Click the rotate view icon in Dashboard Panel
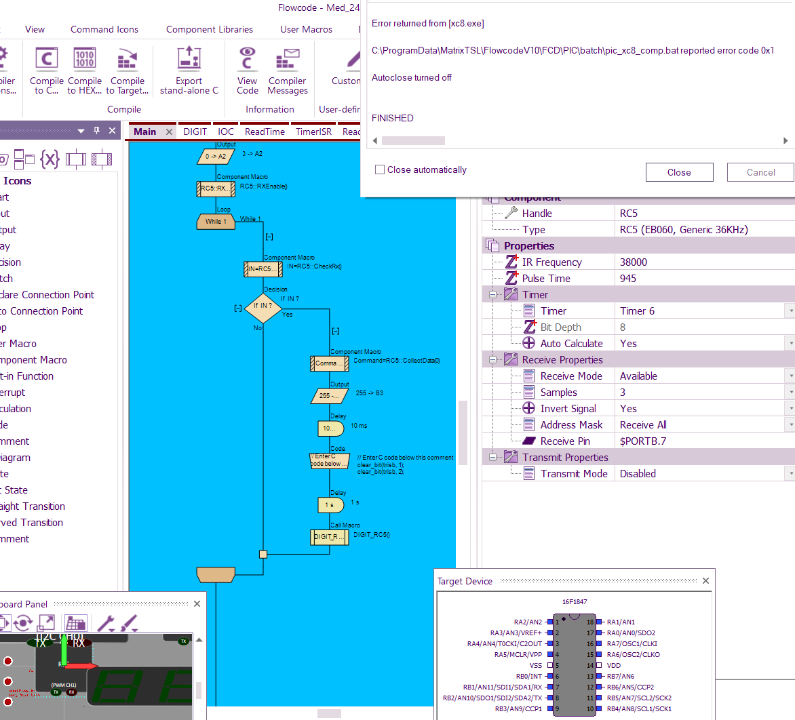 [23, 623]
